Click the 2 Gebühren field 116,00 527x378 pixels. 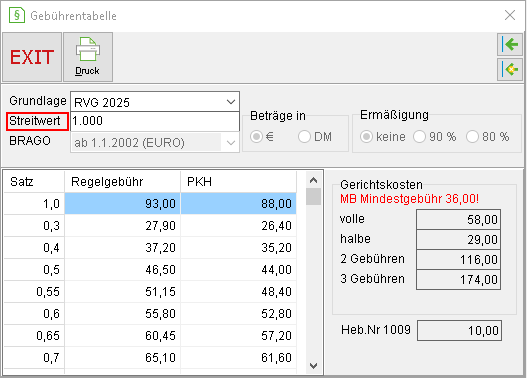458,259
